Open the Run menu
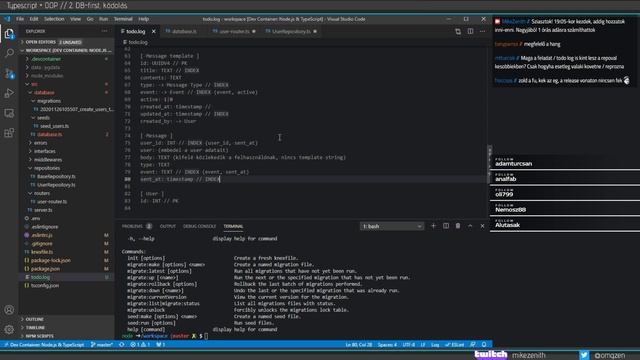 coord(103,19)
